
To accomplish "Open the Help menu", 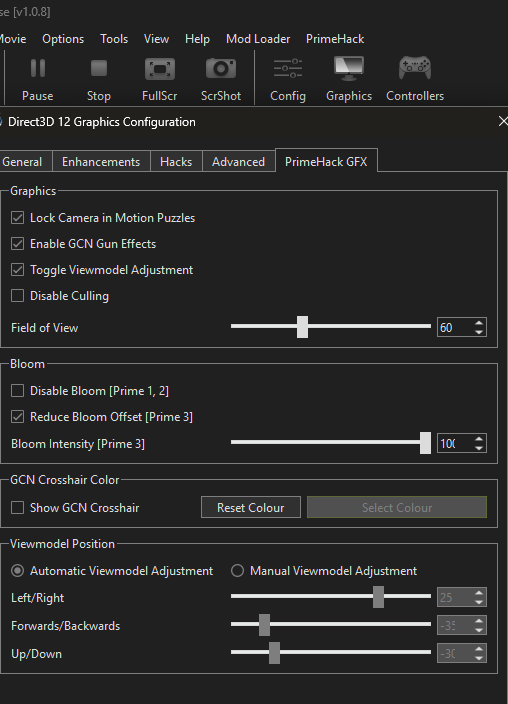I will click(x=197, y=39).
